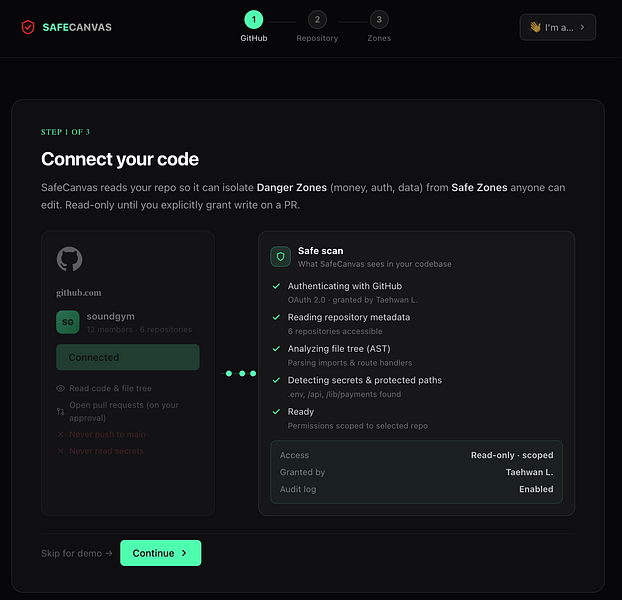Click the "Granted by" label
This screenshot has width=622, height=600.
tap(302, 472)
